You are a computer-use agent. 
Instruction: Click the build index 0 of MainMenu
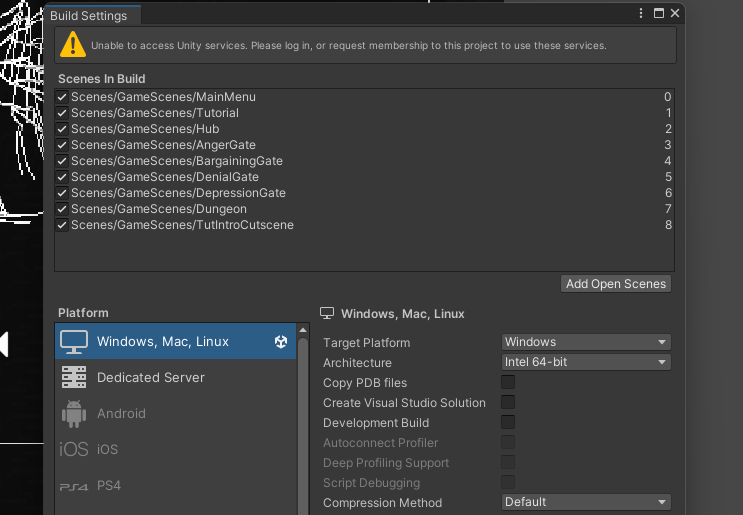[667, 97]
